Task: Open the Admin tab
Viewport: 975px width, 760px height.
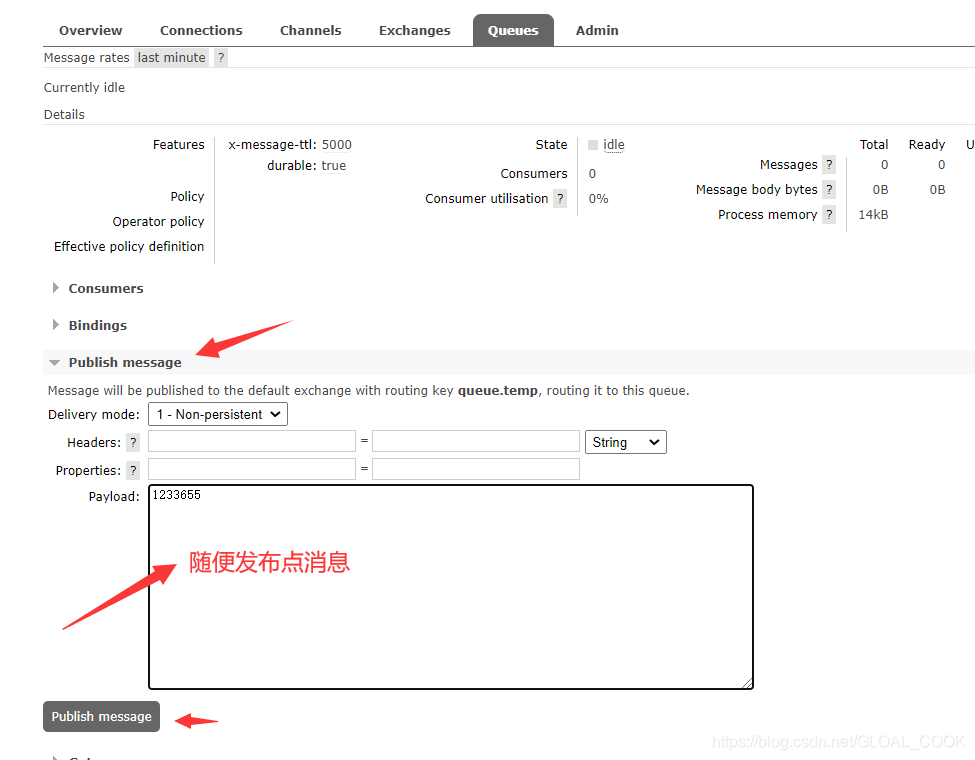Action: [596, 30]
